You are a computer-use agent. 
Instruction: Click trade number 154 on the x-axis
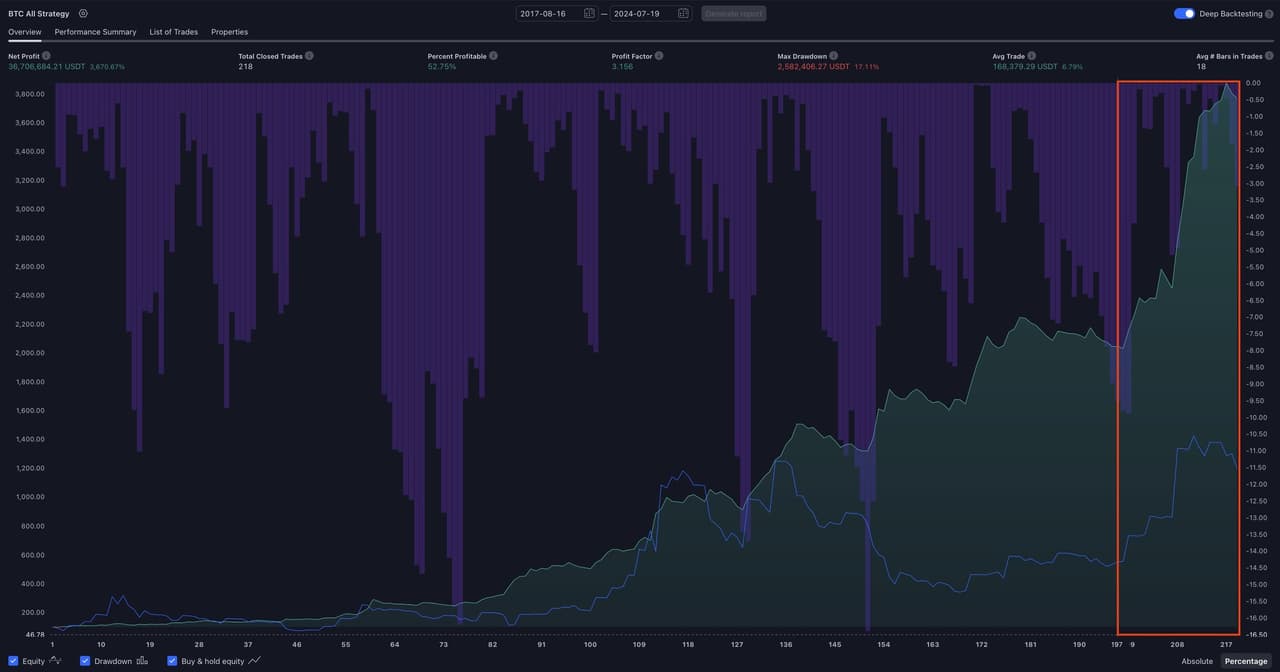pos(884,645)
